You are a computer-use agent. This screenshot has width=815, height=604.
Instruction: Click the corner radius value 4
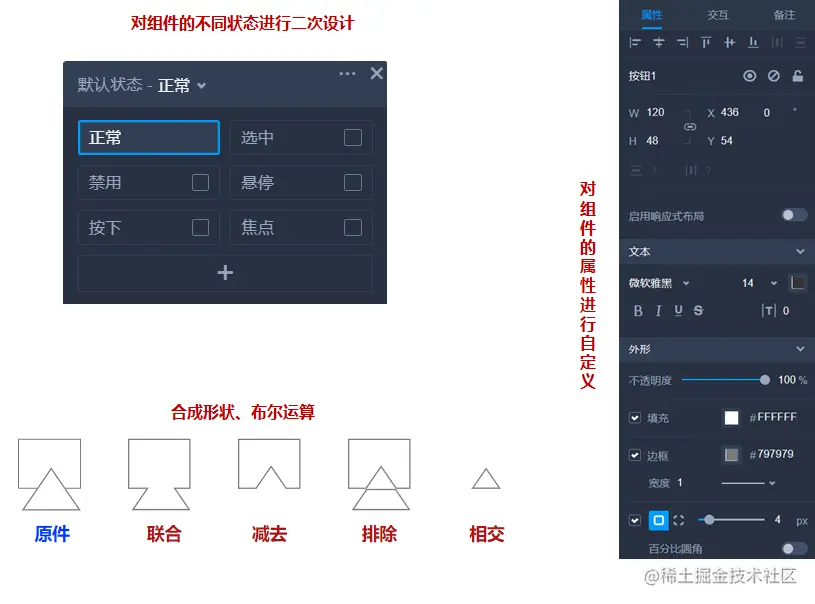point(778,519)
